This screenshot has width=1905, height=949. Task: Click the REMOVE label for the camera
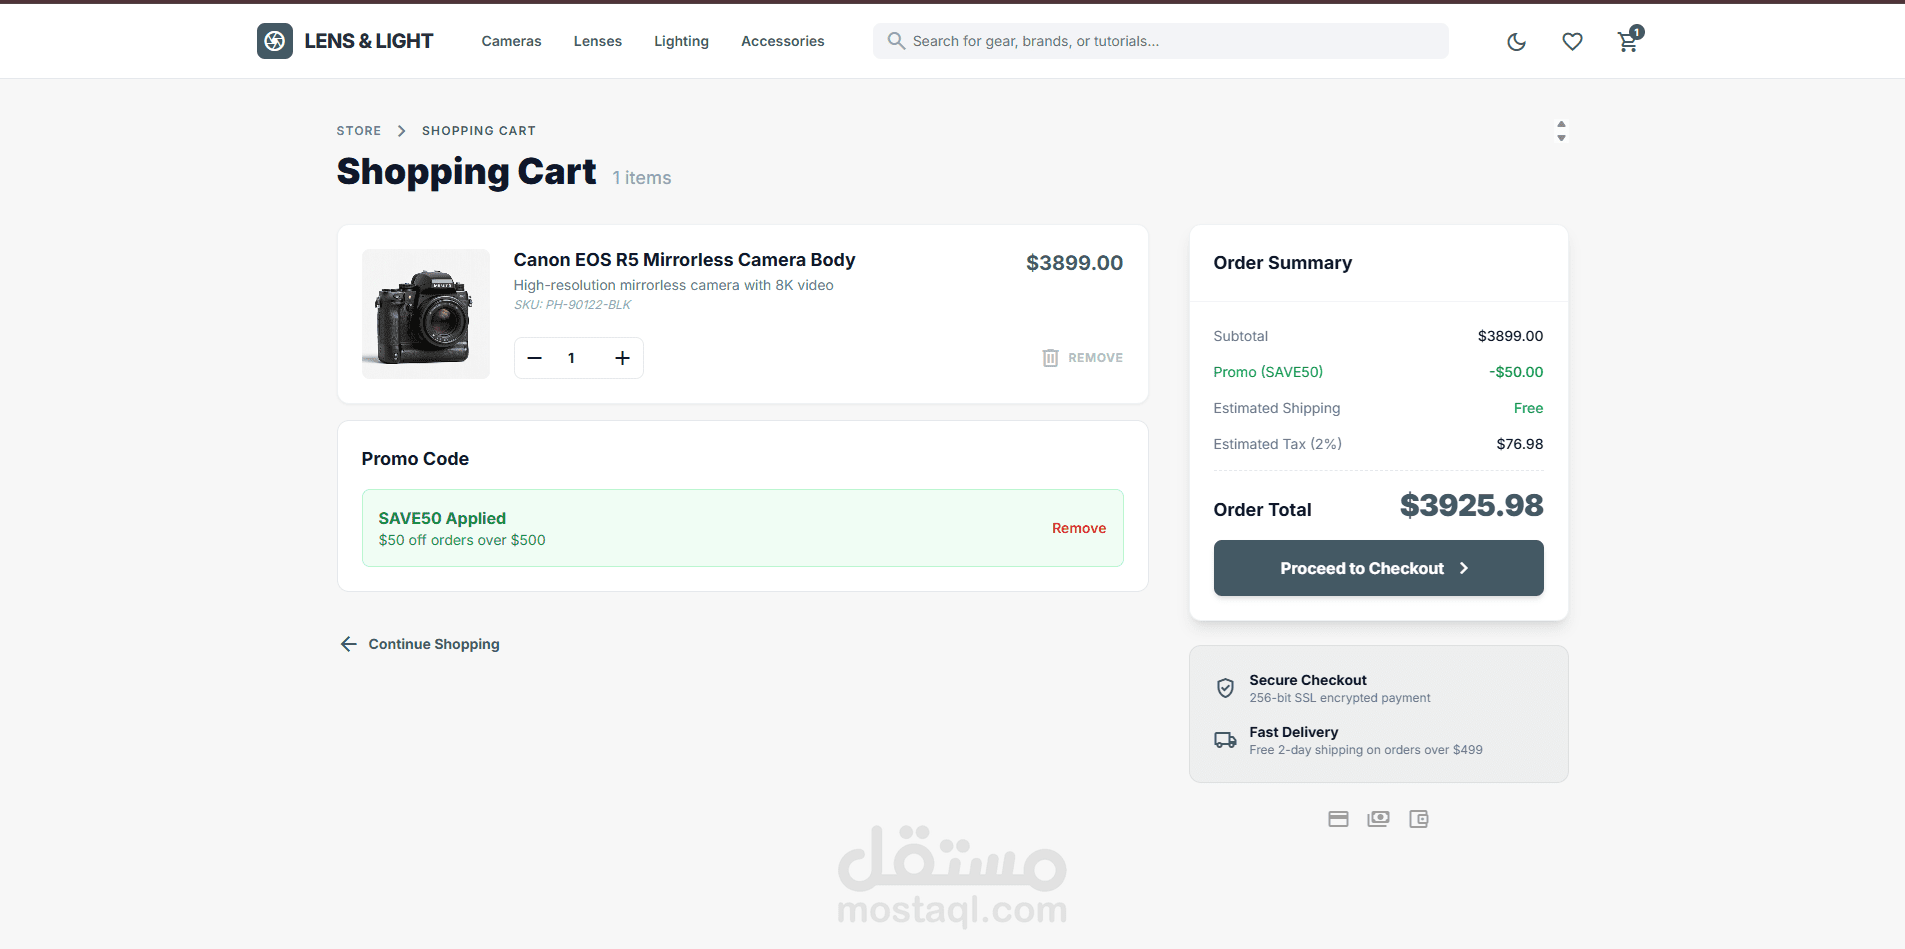pyautogui.click(x=1095, y=358)
